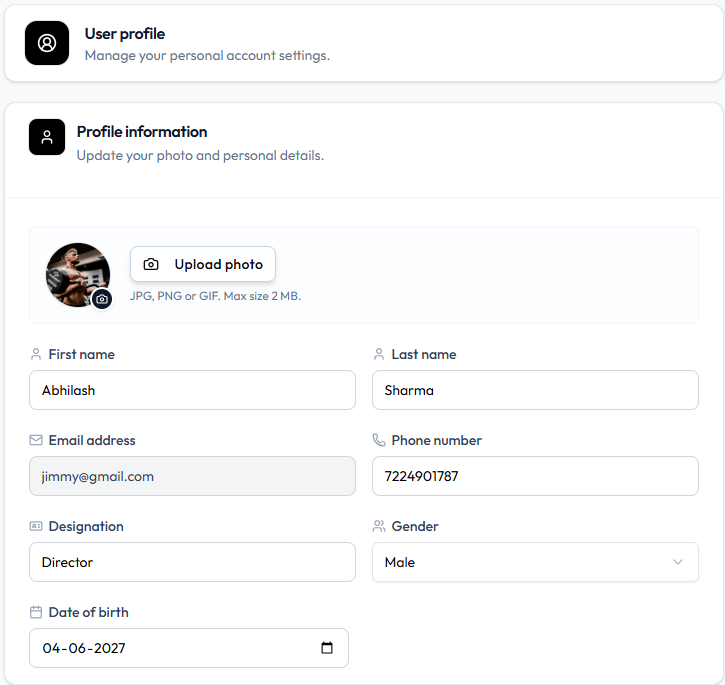Screen dimensions: 725x685
Task: Click the User profile header icon
Action: 47,43
